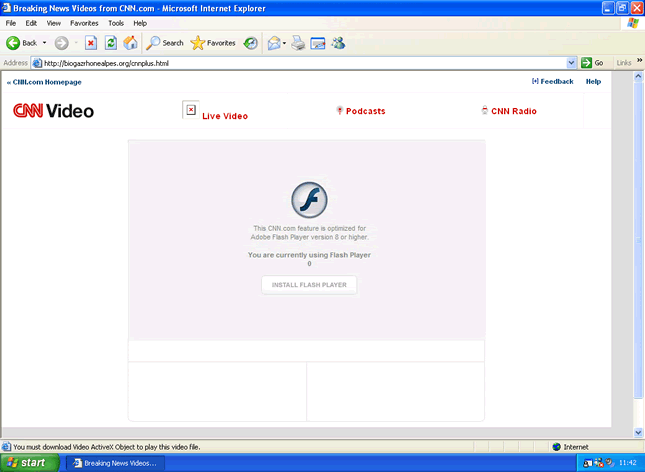
Task: Click the Install Flash Player button
Action: (309, 285)
